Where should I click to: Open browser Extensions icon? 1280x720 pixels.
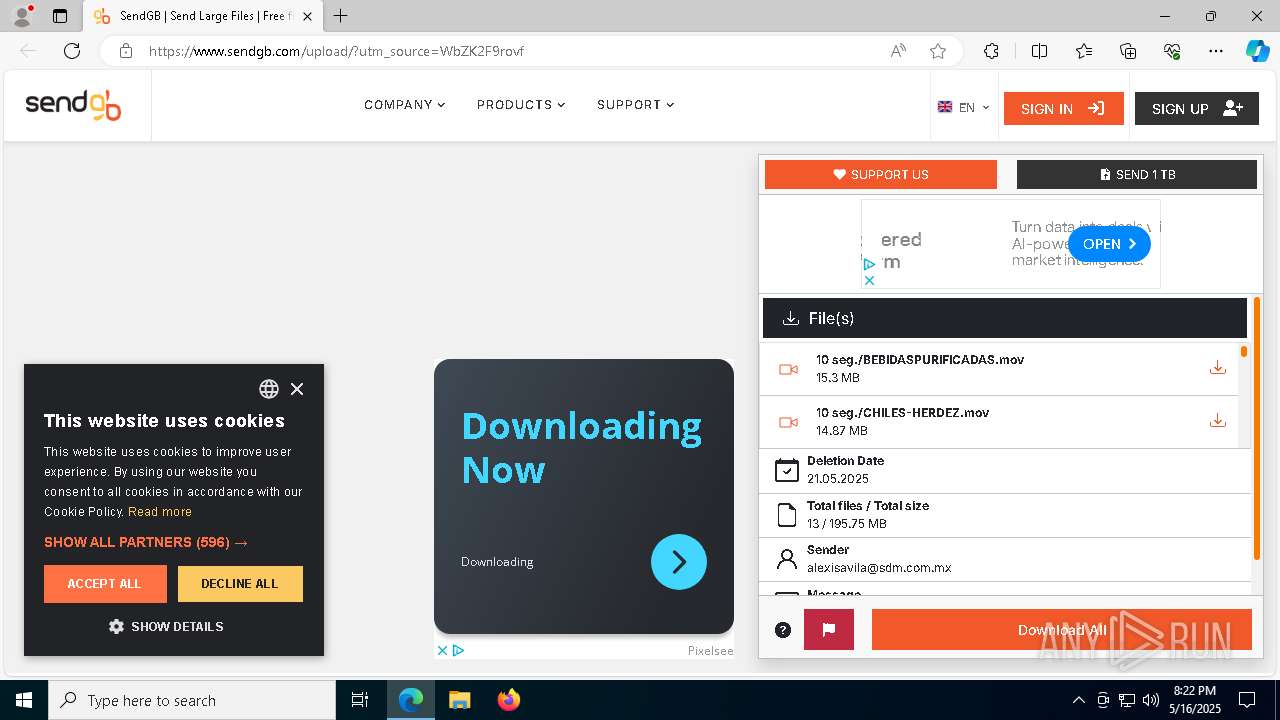coord(991,51)
